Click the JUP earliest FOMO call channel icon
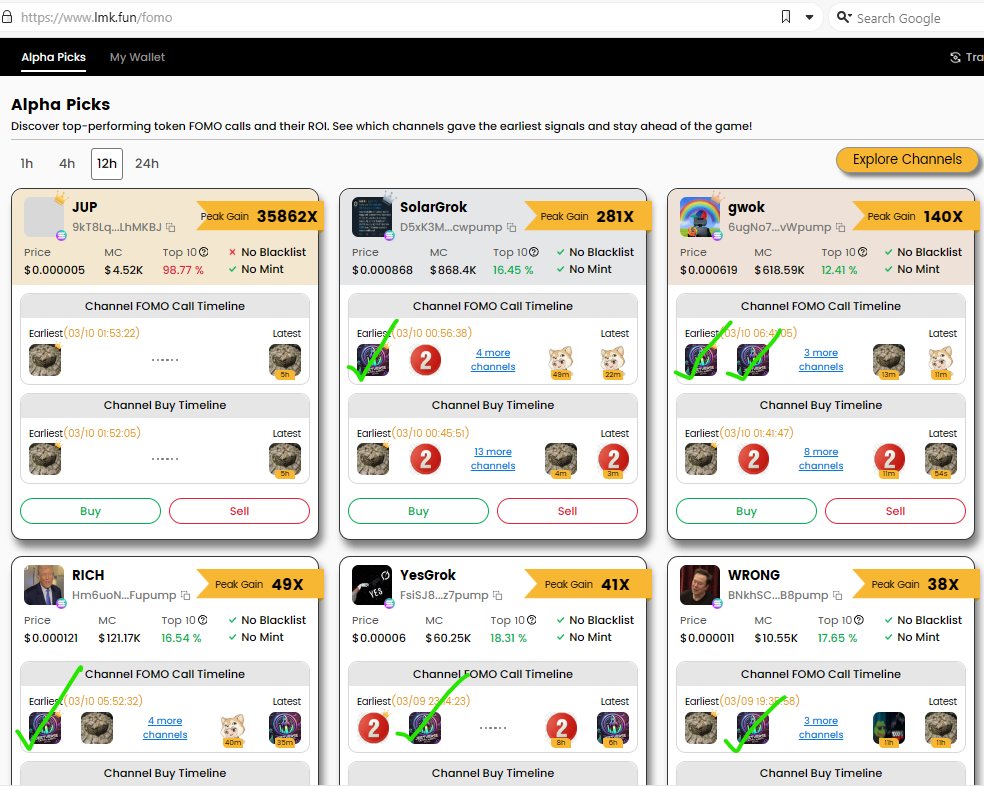This screenshot has height=786, width=984. click(x=45, y=360)
